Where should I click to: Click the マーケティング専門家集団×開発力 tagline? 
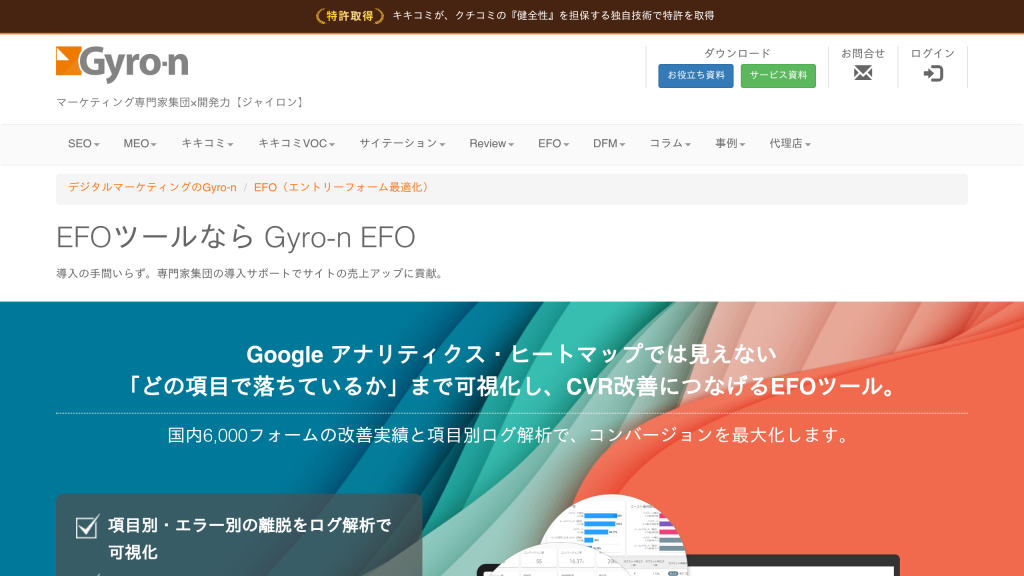pyautogui.click(x=182, y=103)
